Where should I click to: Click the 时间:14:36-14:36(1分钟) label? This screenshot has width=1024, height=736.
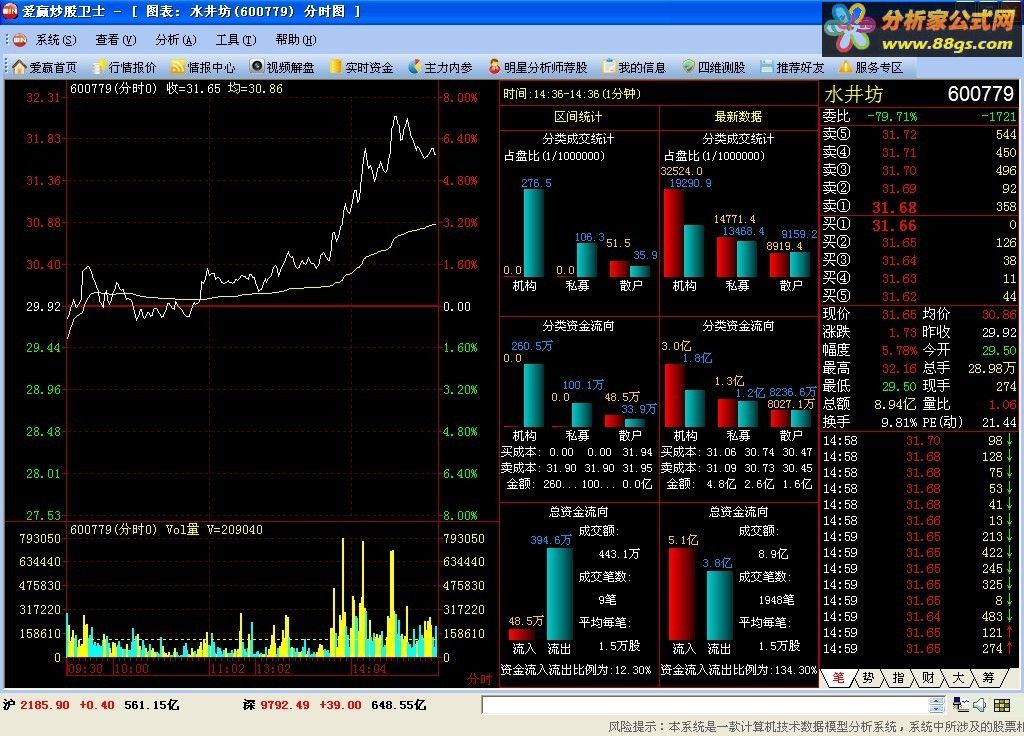click(571, 94)
